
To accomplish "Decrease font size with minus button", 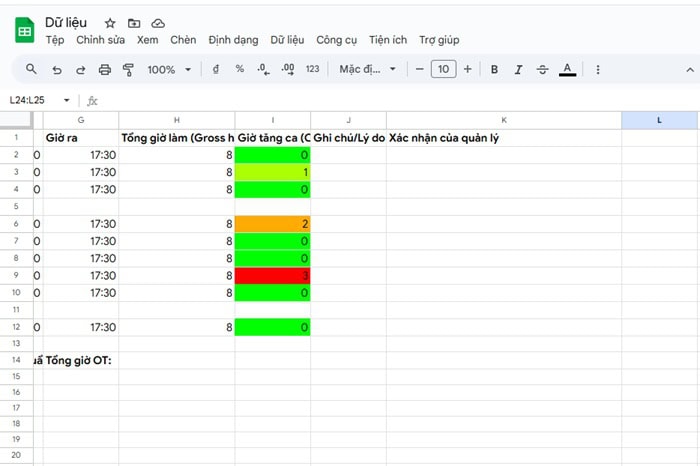I will tap(419, 70).
